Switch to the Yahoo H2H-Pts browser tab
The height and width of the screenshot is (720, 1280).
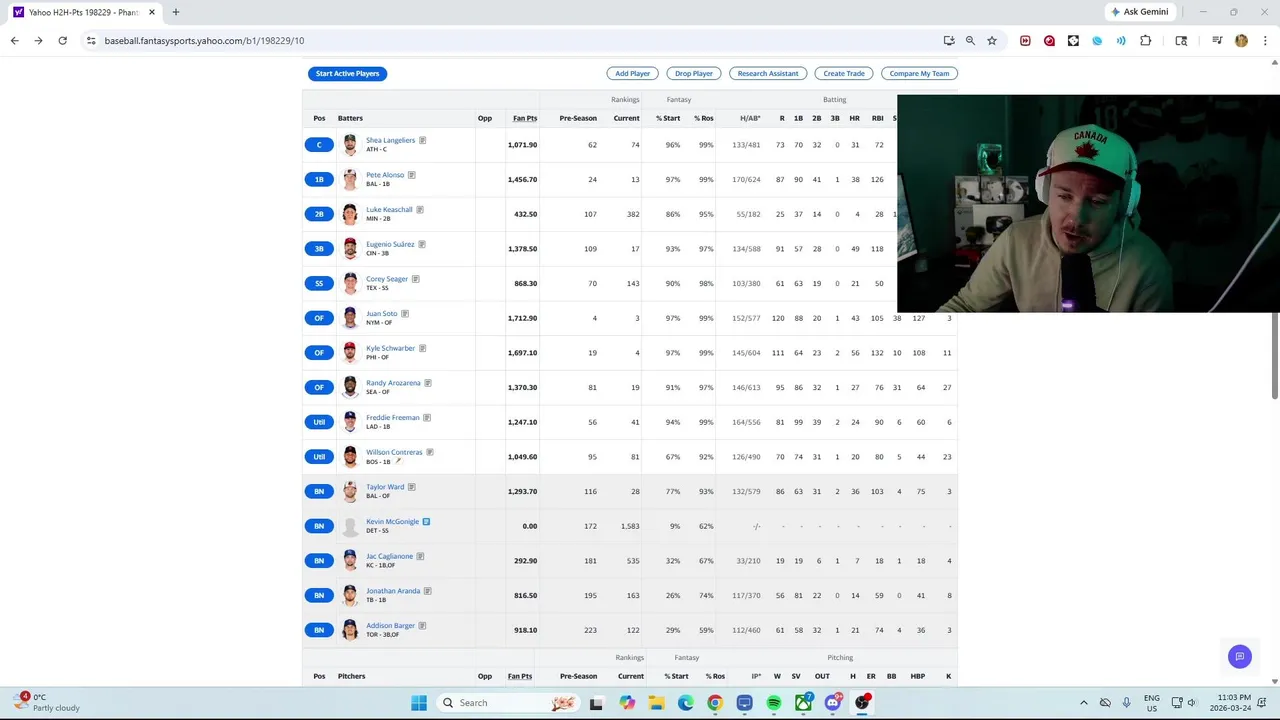pos(84,12)
